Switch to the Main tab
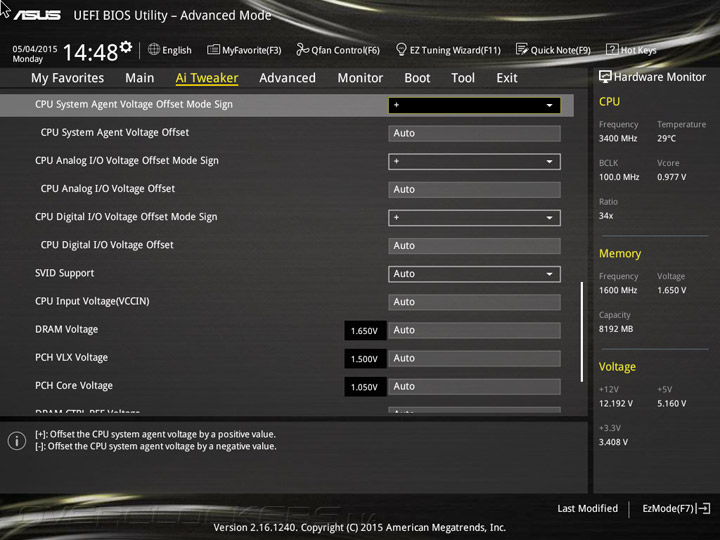720x540 pixels. pyautogui.click(x=140, y=78)
